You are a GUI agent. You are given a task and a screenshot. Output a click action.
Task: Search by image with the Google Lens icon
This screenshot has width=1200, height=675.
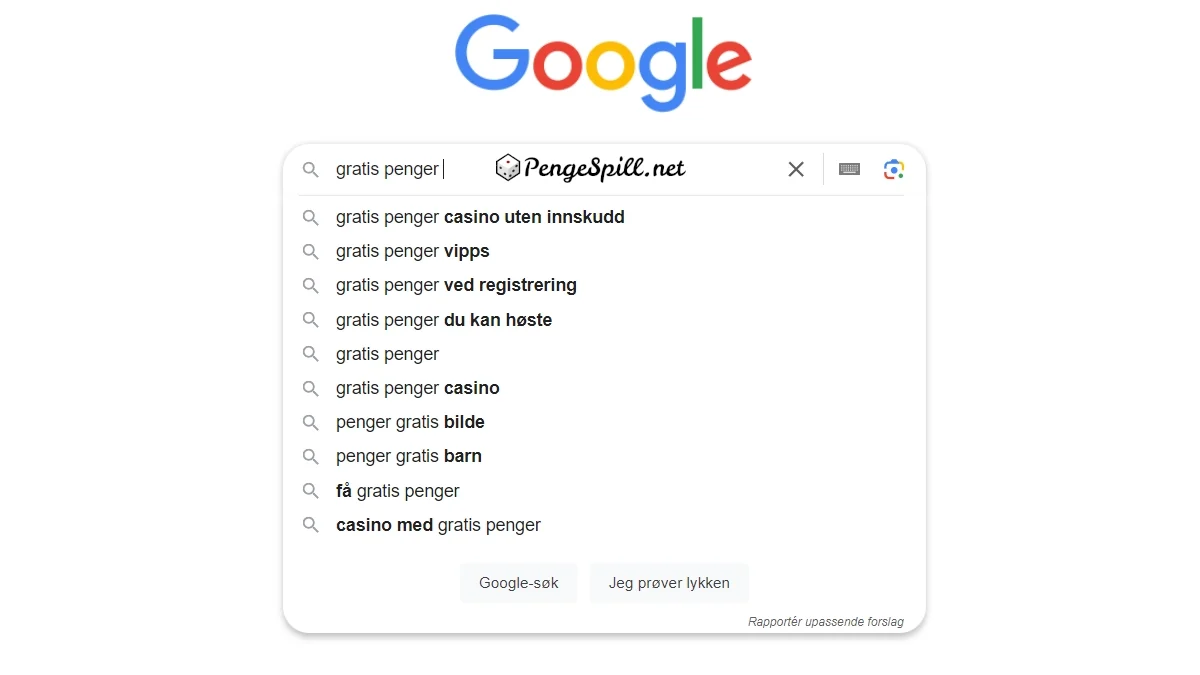[894, 170]
